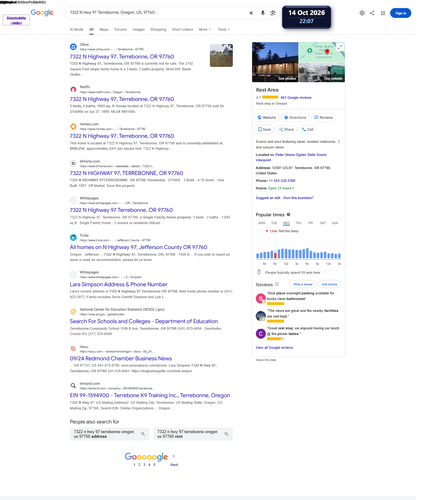Open the Redfin result for 7322 N Highway 97

[x=122, y=99]
